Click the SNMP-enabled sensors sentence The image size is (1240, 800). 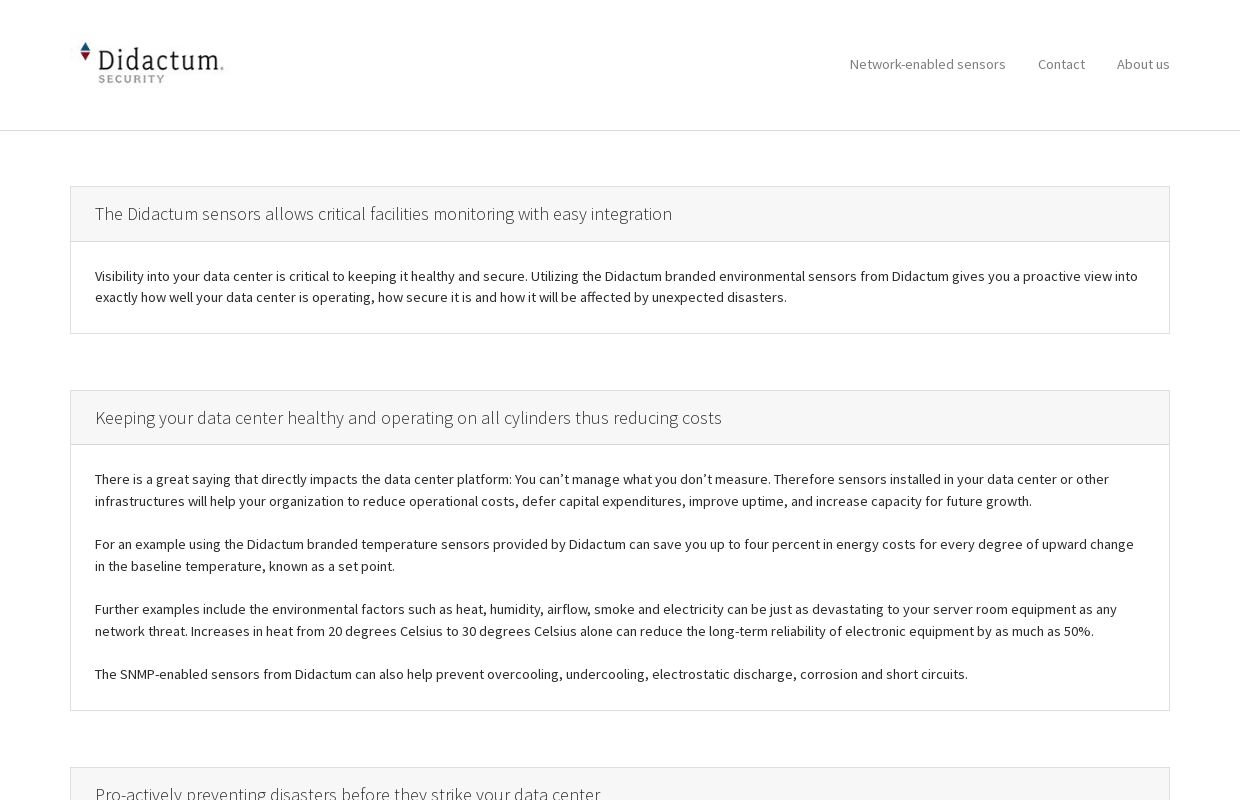pos(531,674)
